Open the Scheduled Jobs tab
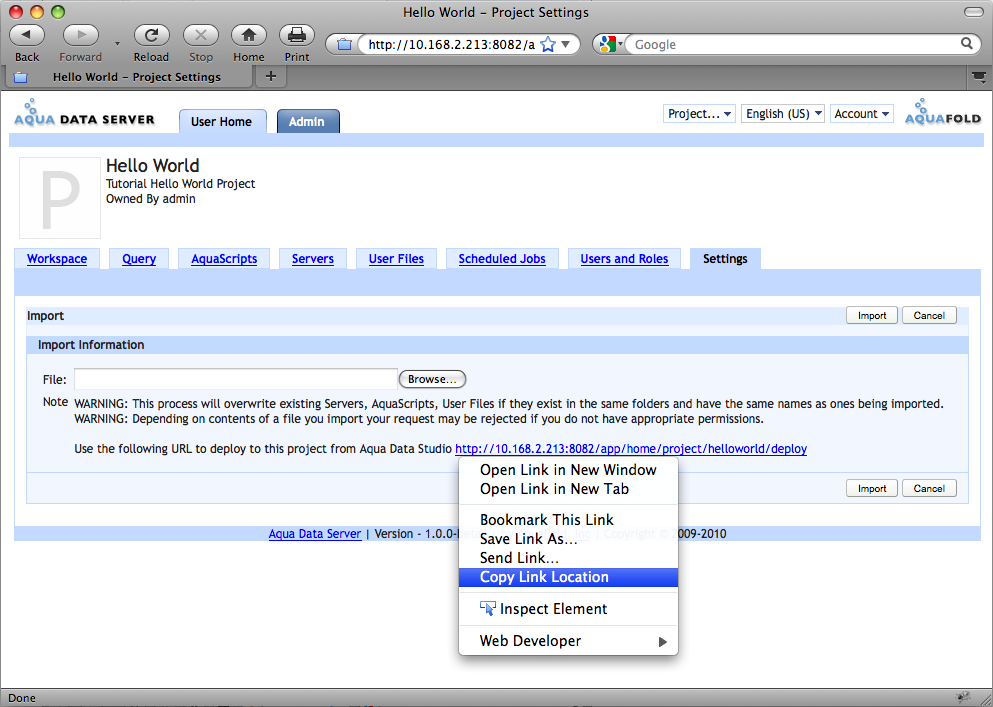Screen dimensions: 993x707 point(502,258)
